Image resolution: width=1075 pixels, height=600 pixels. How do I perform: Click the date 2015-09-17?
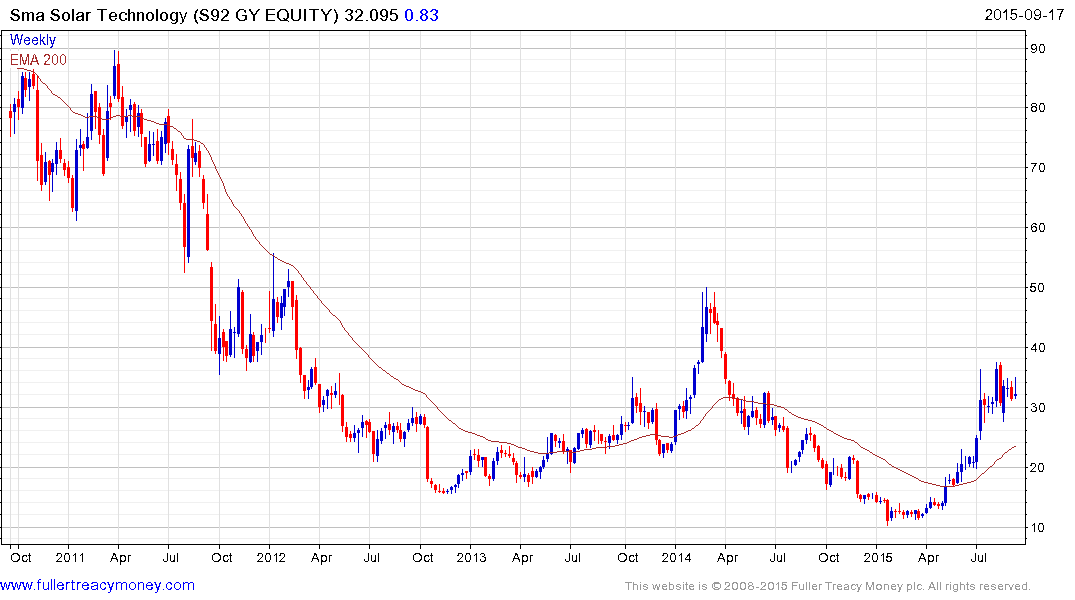click(1024, 15)
